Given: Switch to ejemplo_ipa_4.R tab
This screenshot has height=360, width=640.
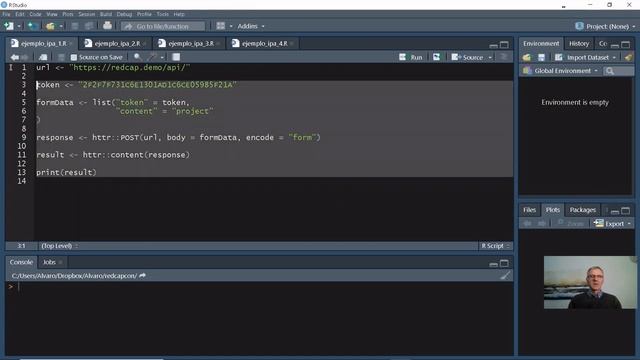Looking at the screenshot, I should pyautogui.click(x=264, y=43).
